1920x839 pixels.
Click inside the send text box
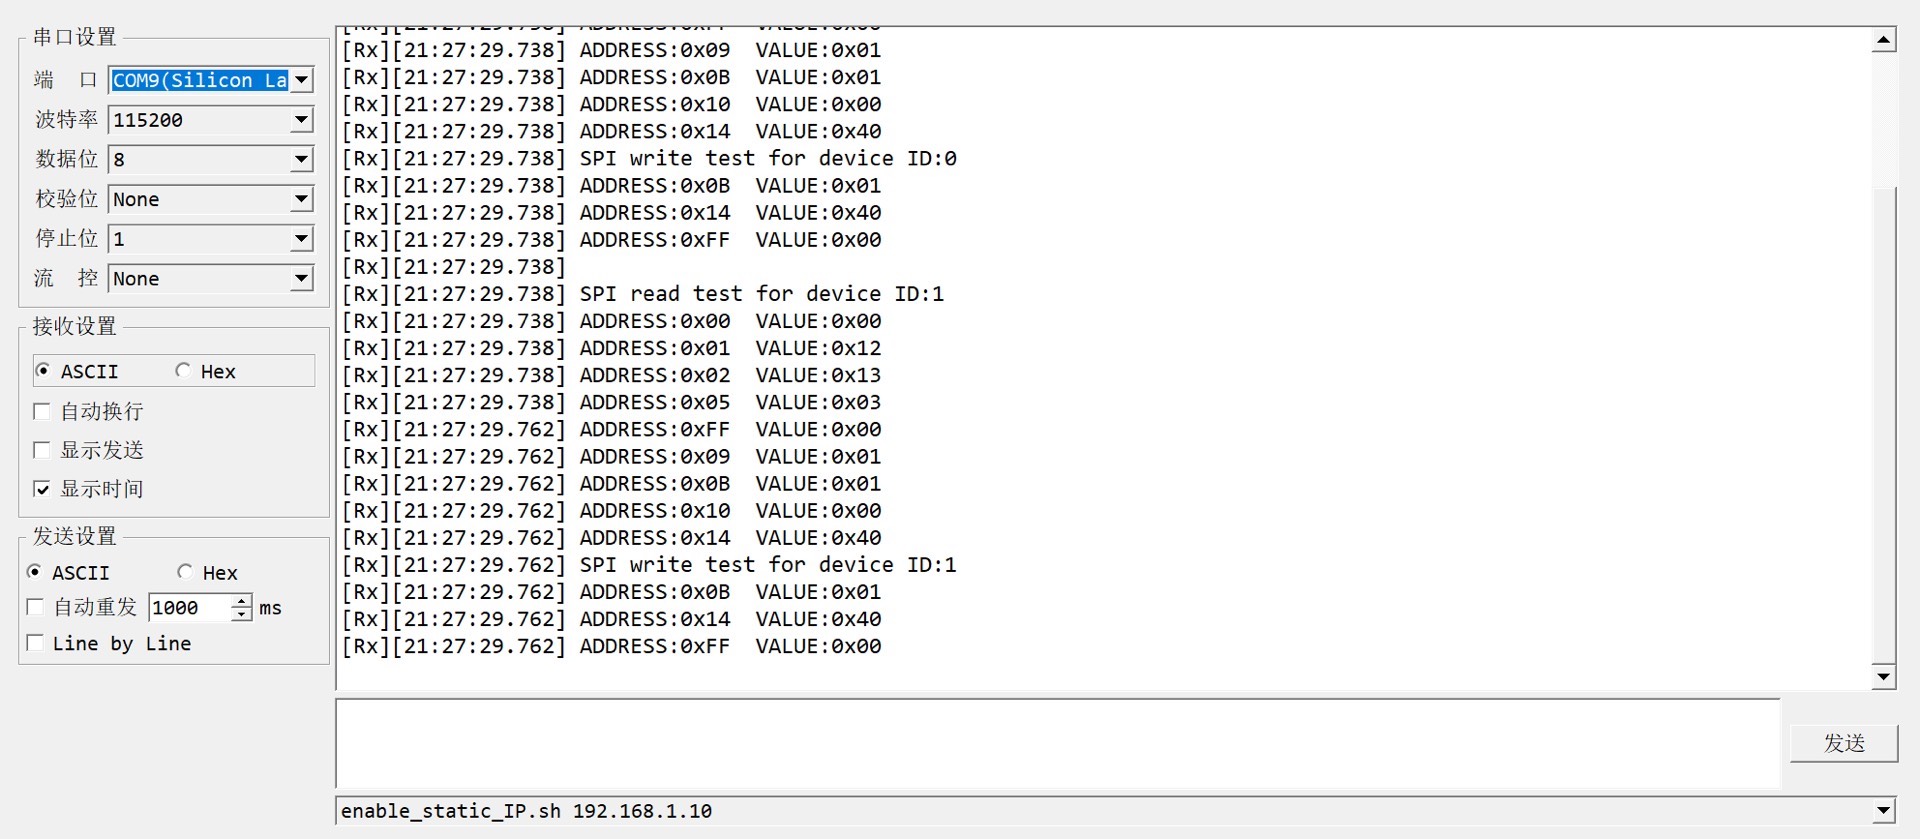(x=1058, y=743)
